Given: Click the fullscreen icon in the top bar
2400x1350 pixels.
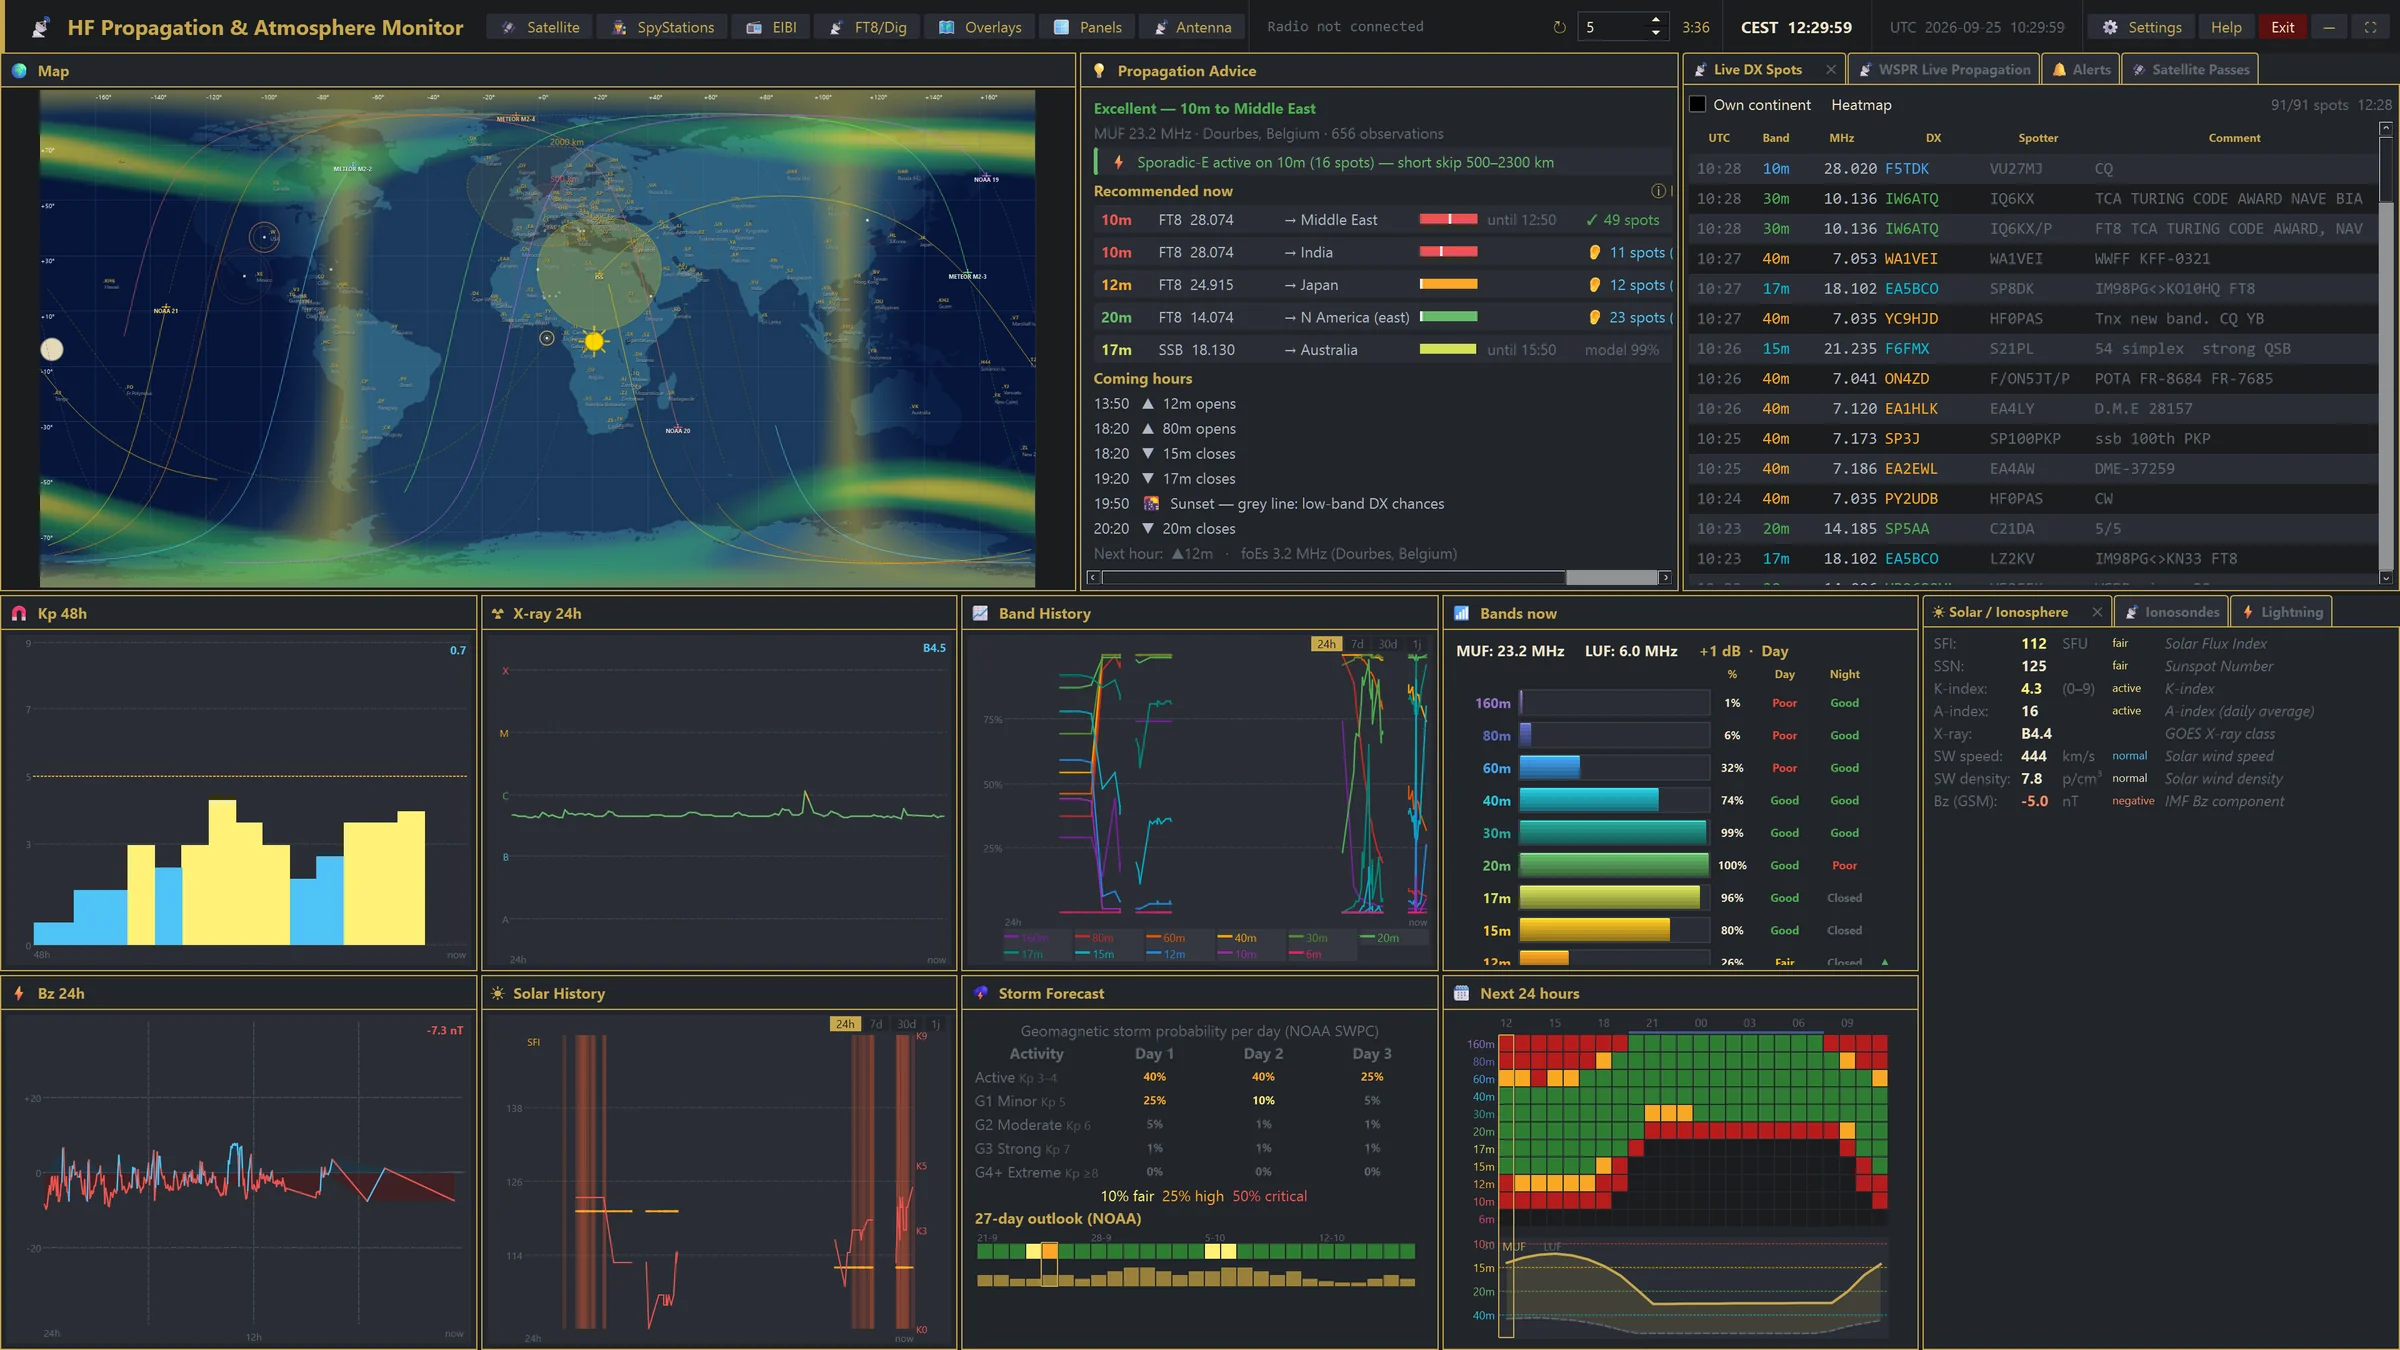Looking at the screenshot, I should pos(2370,27).
